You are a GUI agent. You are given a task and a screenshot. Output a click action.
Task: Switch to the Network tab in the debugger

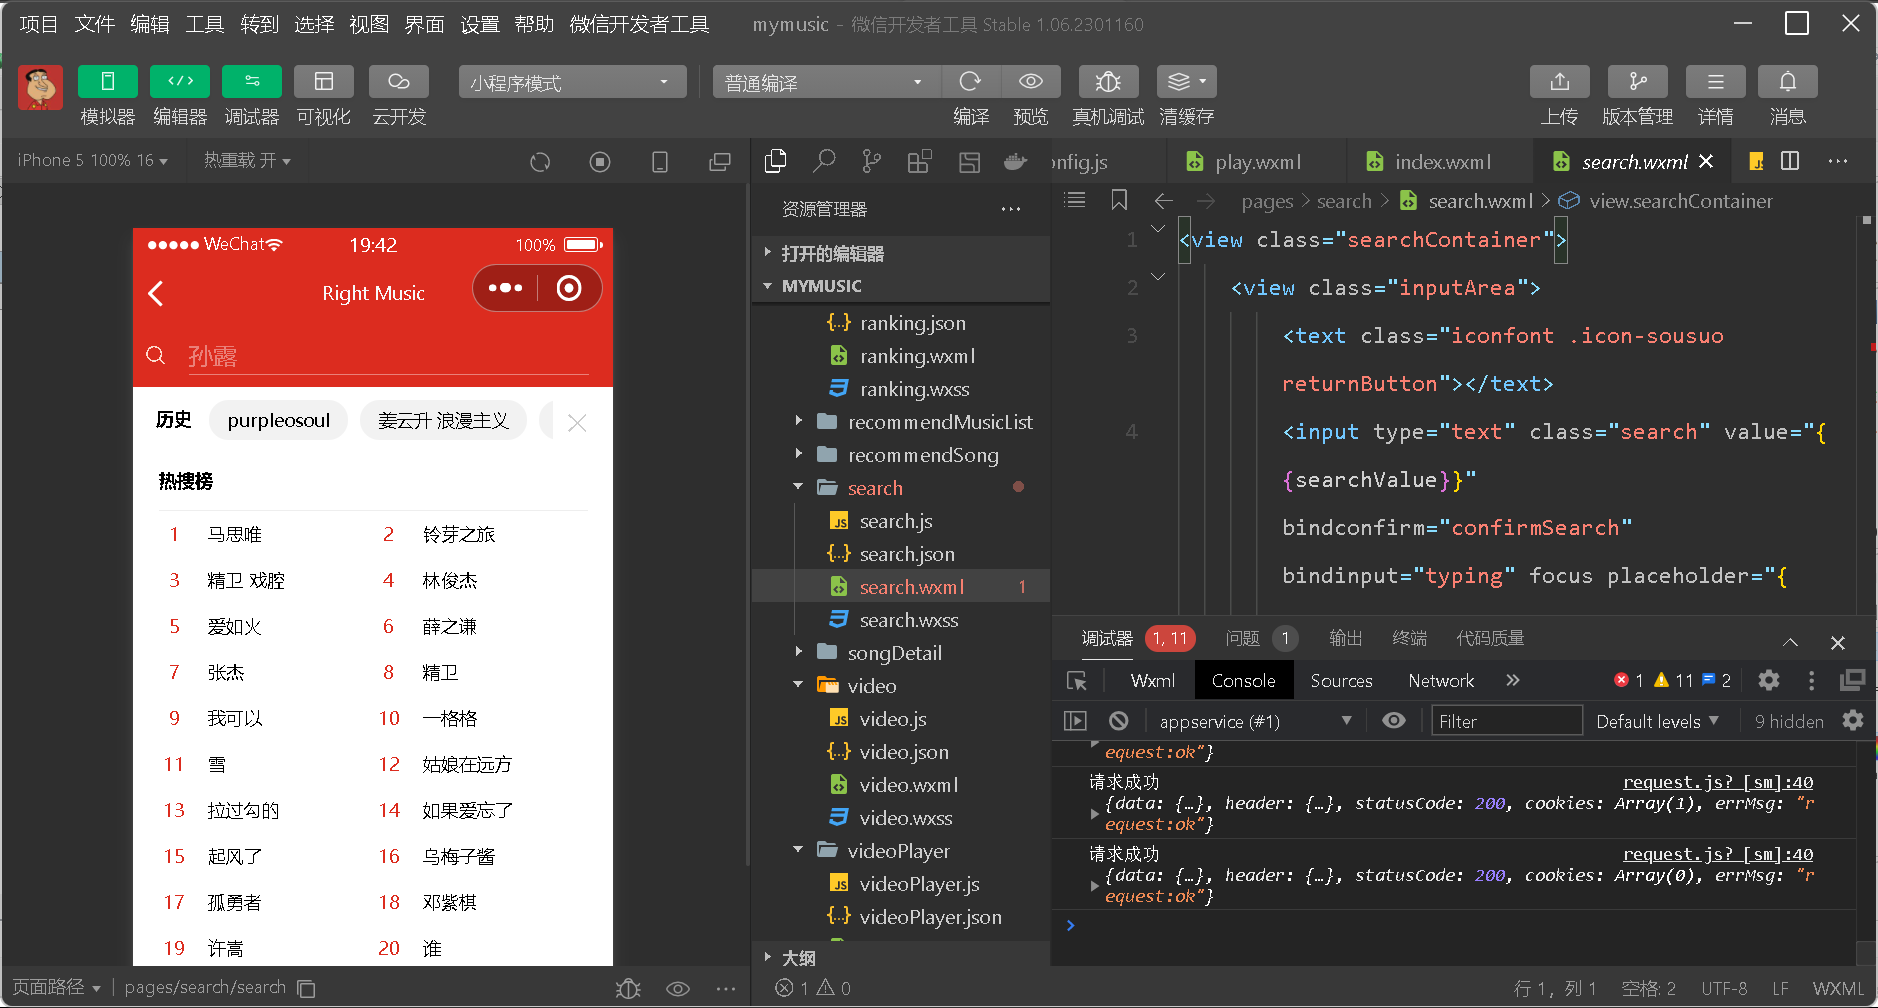click(1440, 680)
